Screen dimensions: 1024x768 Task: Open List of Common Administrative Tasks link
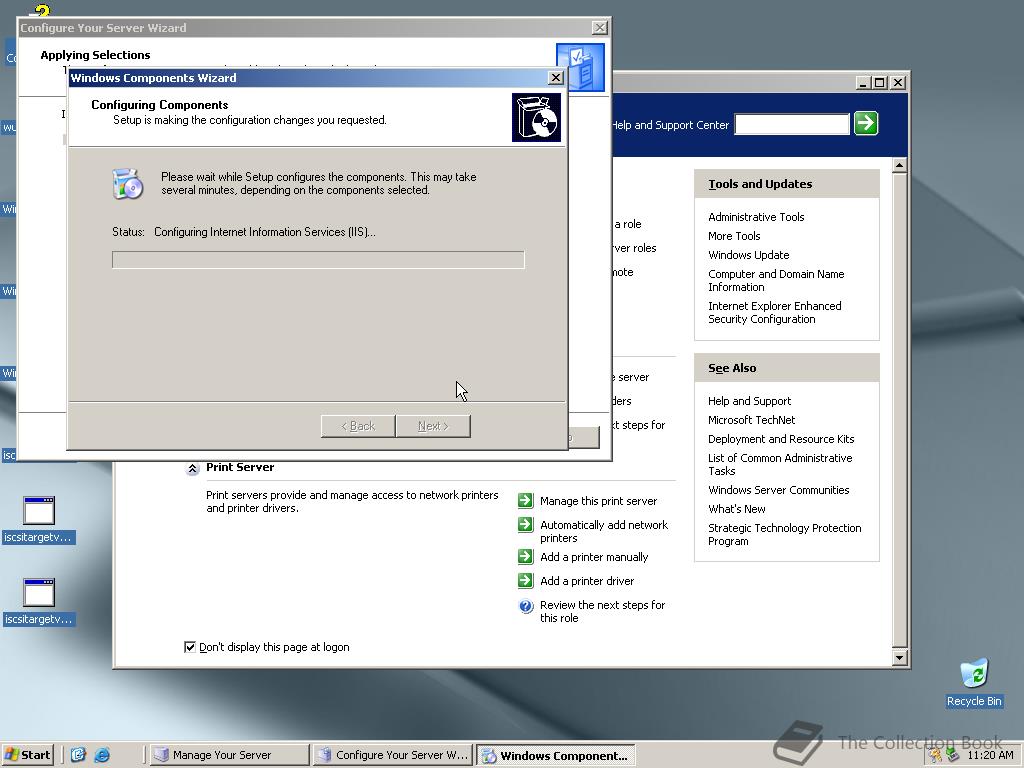click(x=780, y=464)
